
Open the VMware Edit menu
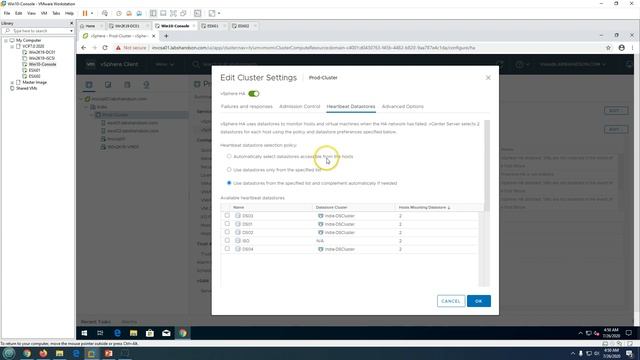pyautogui.click(x=19, y=13)
